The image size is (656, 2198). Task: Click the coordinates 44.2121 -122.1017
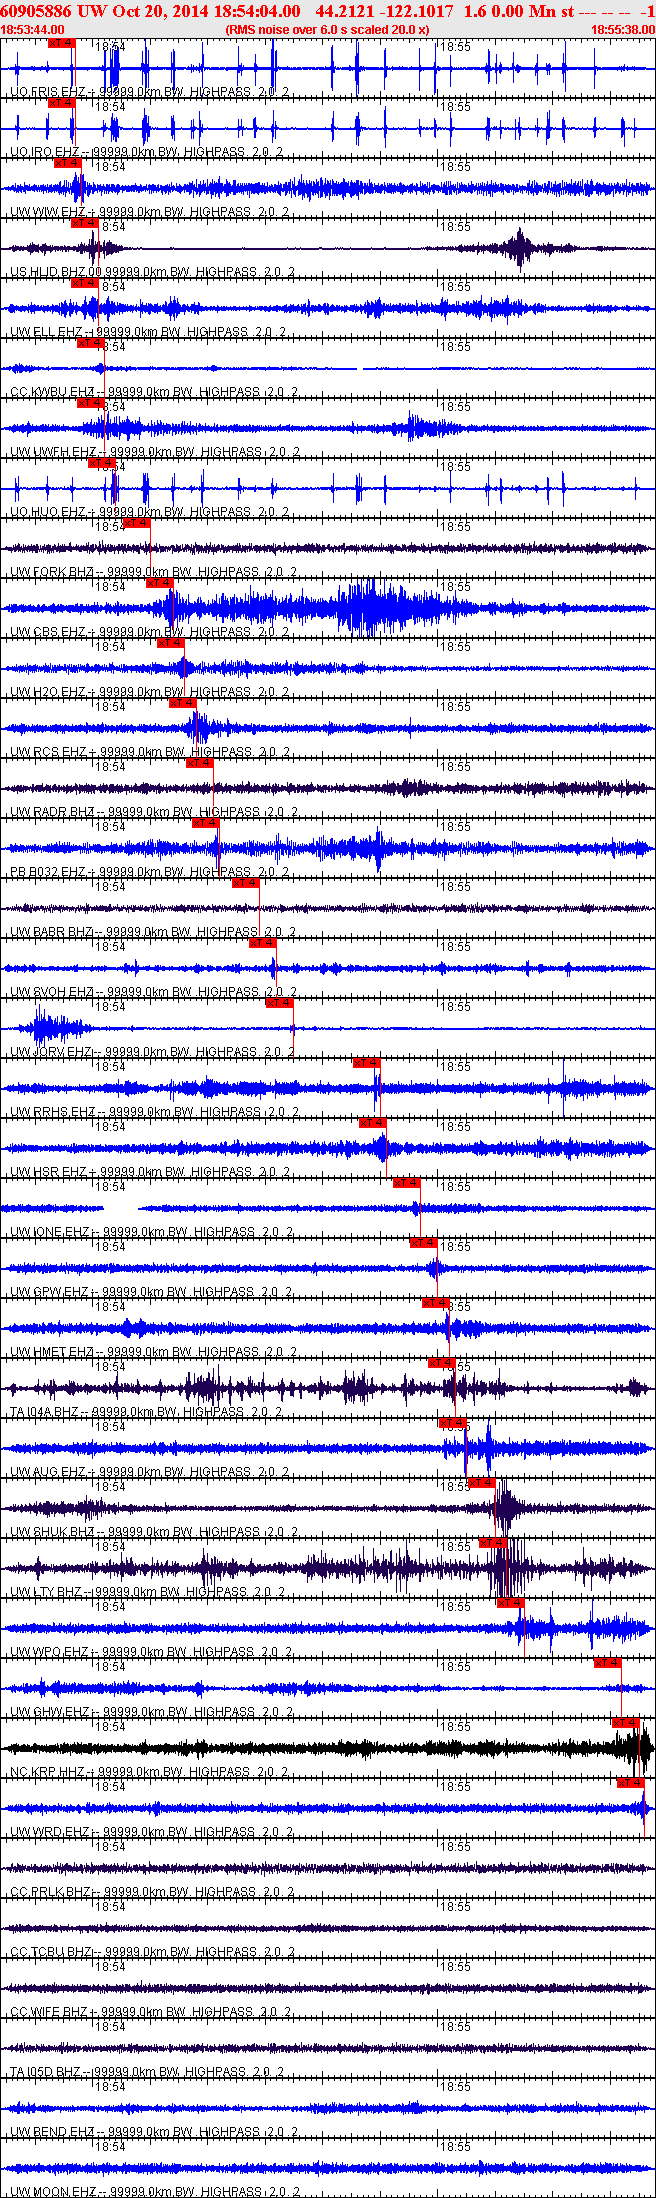[x=384, y=11]
